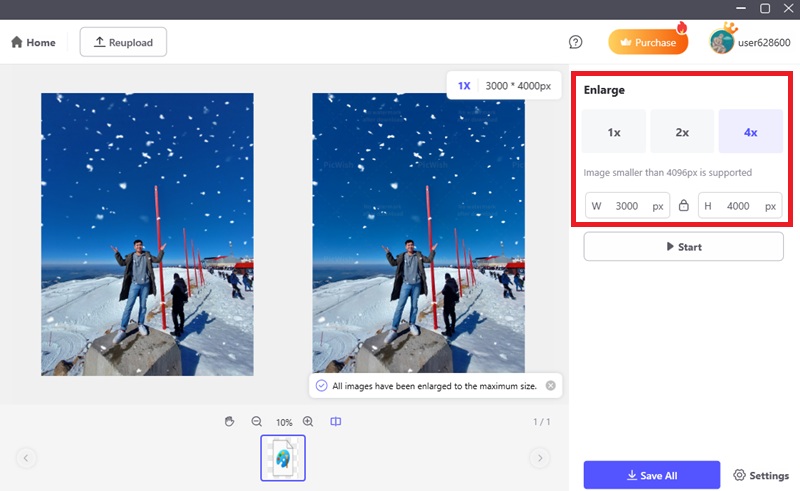Click the previous image arrow
This screenshot has height=491, width=800.
tap(26, 457)
